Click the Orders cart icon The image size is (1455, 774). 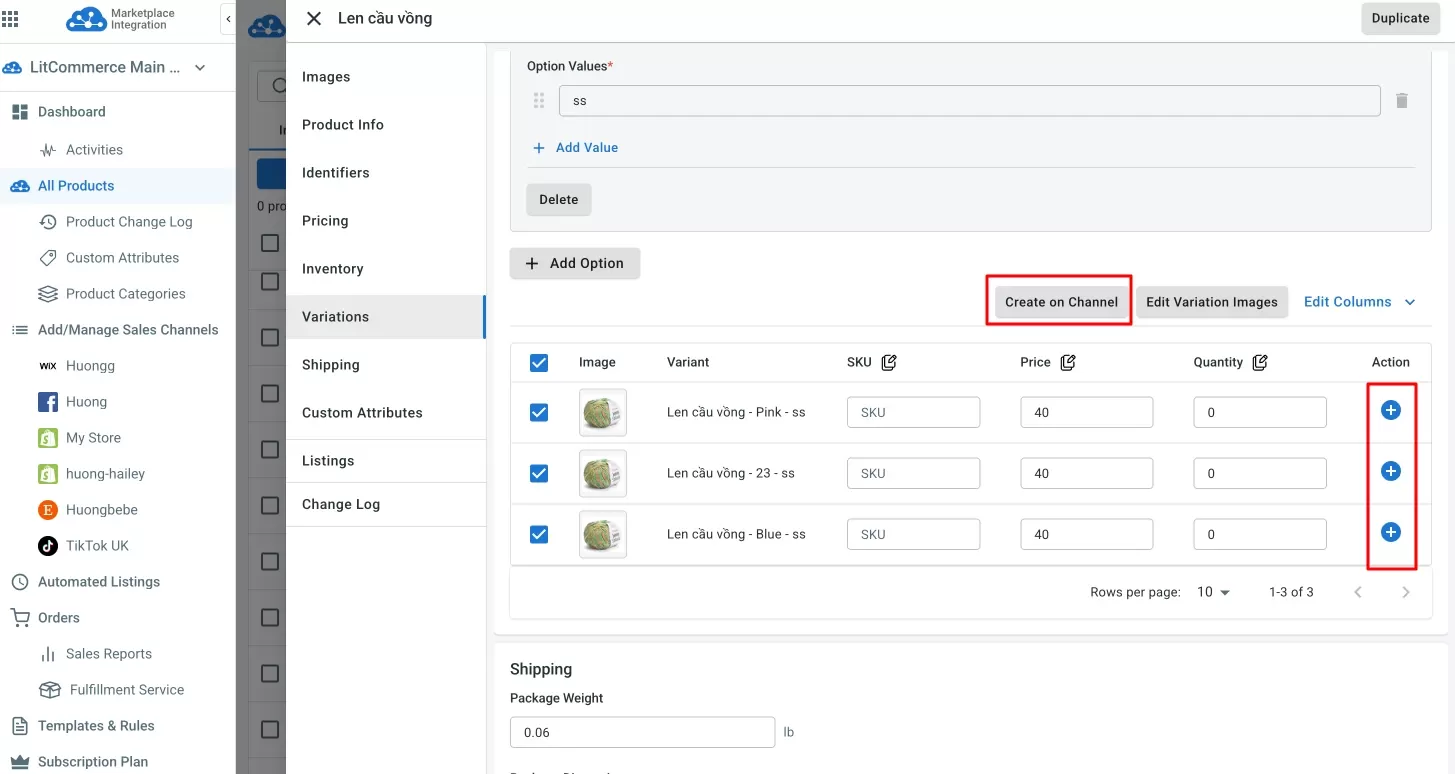19,618
